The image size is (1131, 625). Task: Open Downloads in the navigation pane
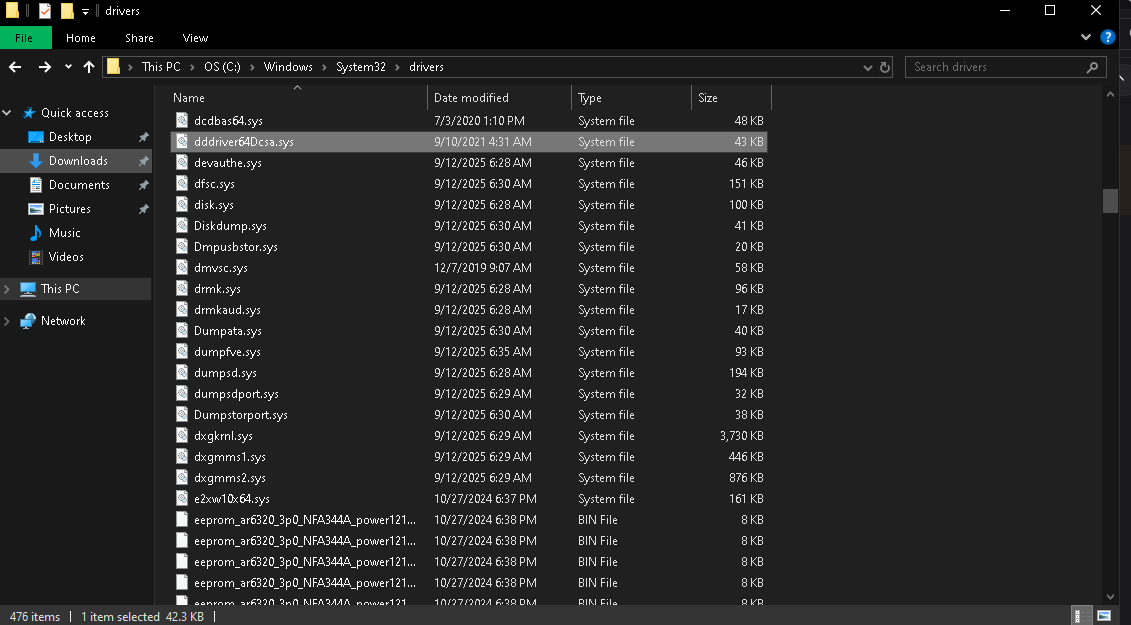click(78, 161)
